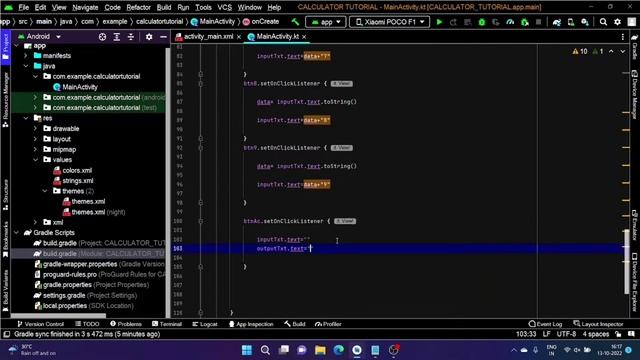Select opened file target icon in Project panel
The width and height of the screenshot is (640, 360).
[x=102, y=37]
